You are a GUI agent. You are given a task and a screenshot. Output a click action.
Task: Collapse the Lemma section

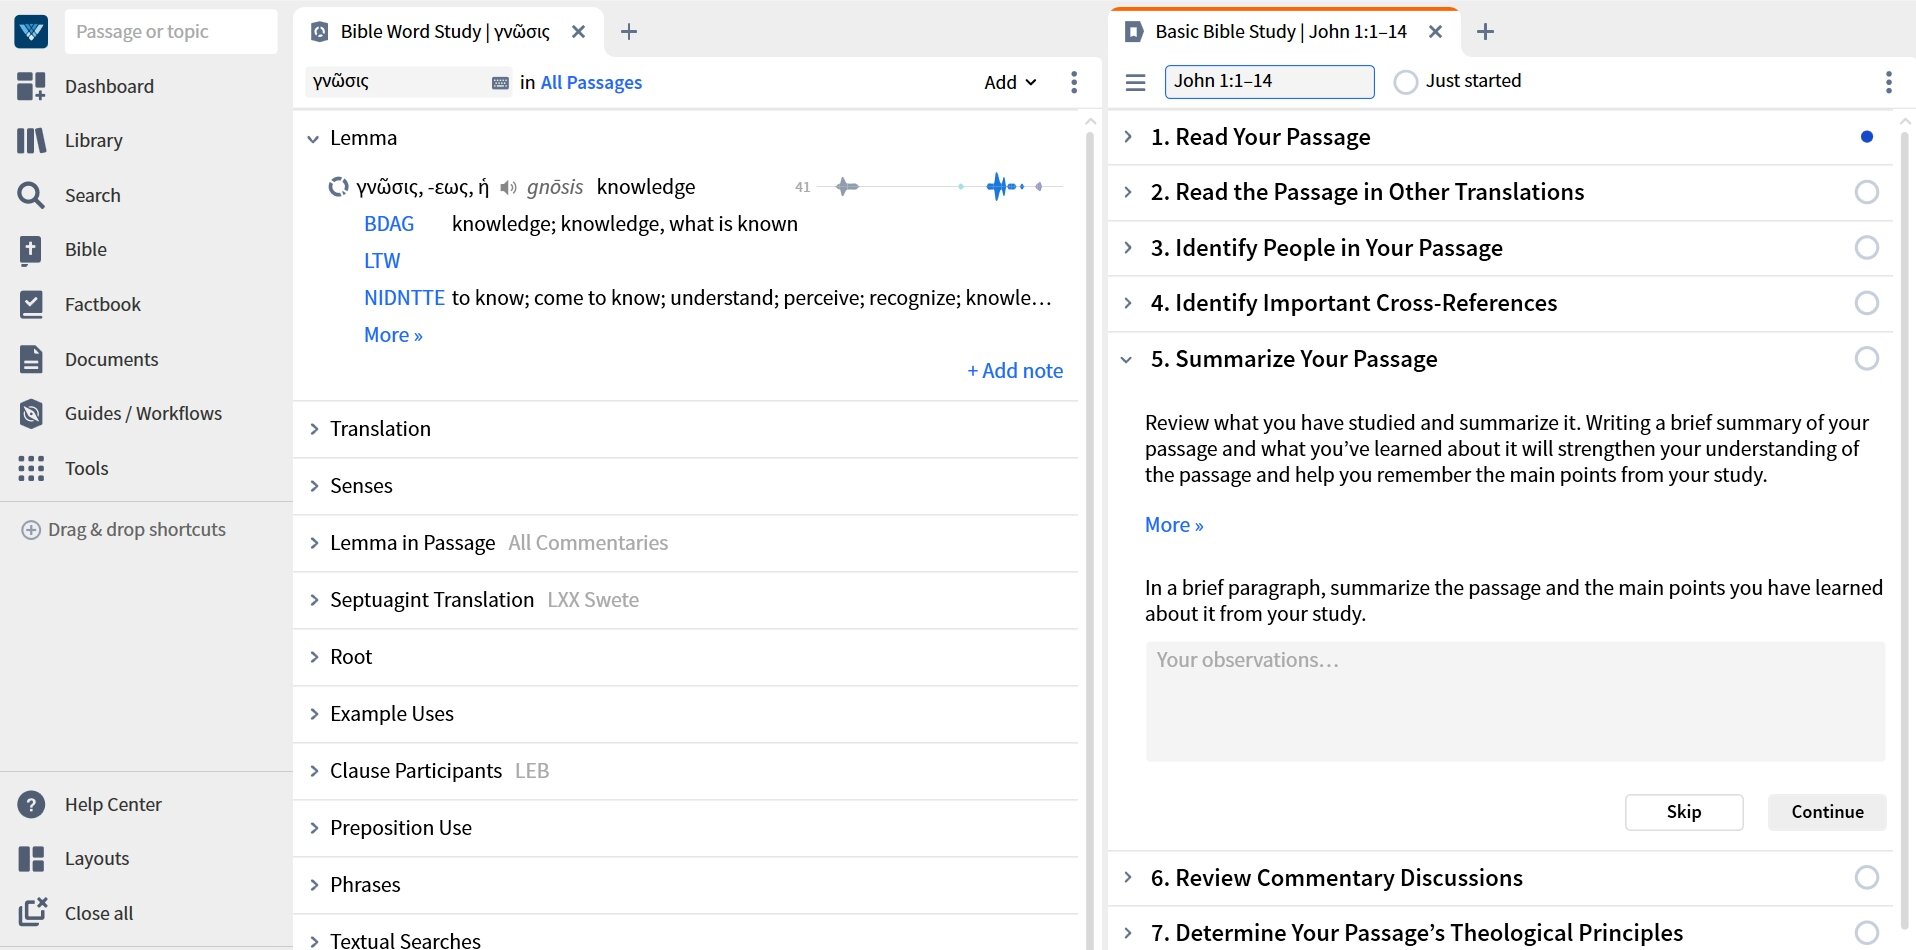[313, 138]
